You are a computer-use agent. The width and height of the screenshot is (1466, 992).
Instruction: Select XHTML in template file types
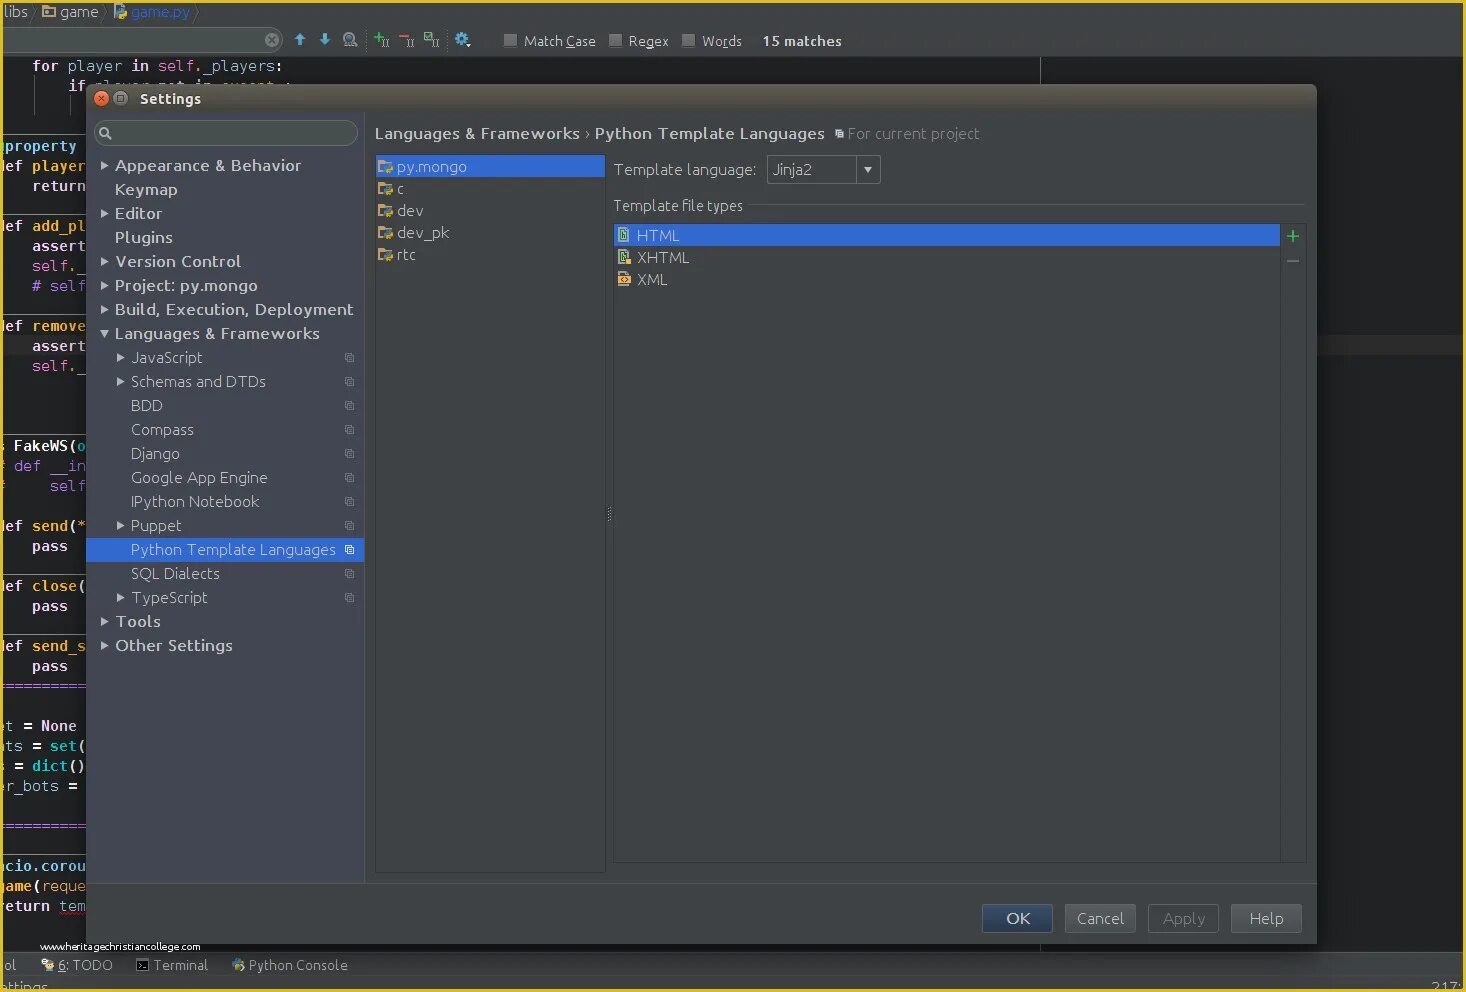click(946, 257)
